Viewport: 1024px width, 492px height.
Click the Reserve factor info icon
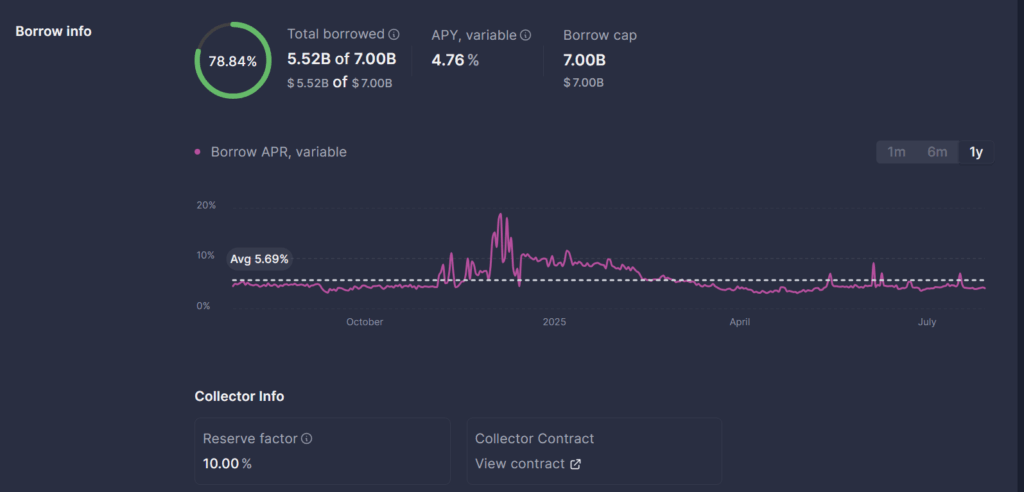click(307, 439)
